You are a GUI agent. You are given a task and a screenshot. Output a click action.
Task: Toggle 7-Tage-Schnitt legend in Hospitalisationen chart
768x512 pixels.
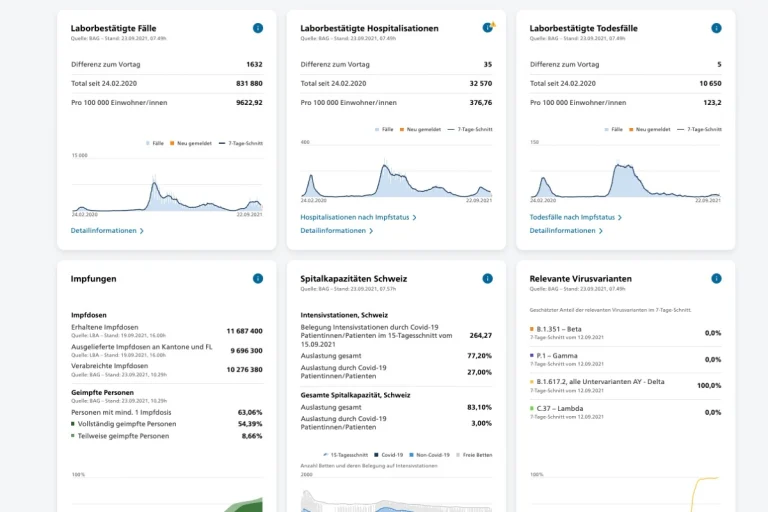point(470,129)
